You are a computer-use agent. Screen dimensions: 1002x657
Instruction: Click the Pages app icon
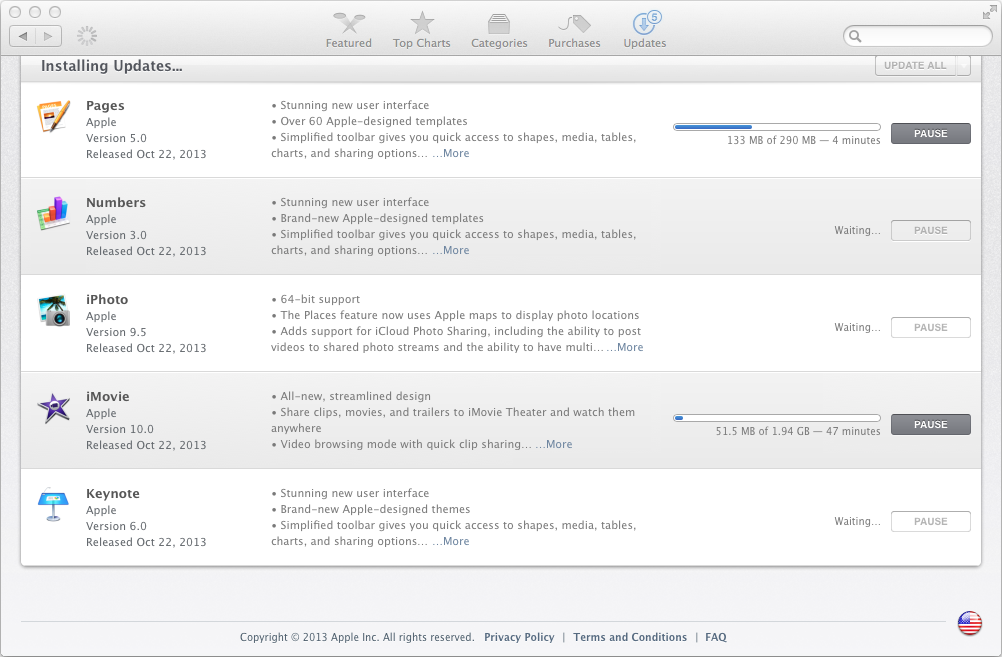click(x=54, y=116)
